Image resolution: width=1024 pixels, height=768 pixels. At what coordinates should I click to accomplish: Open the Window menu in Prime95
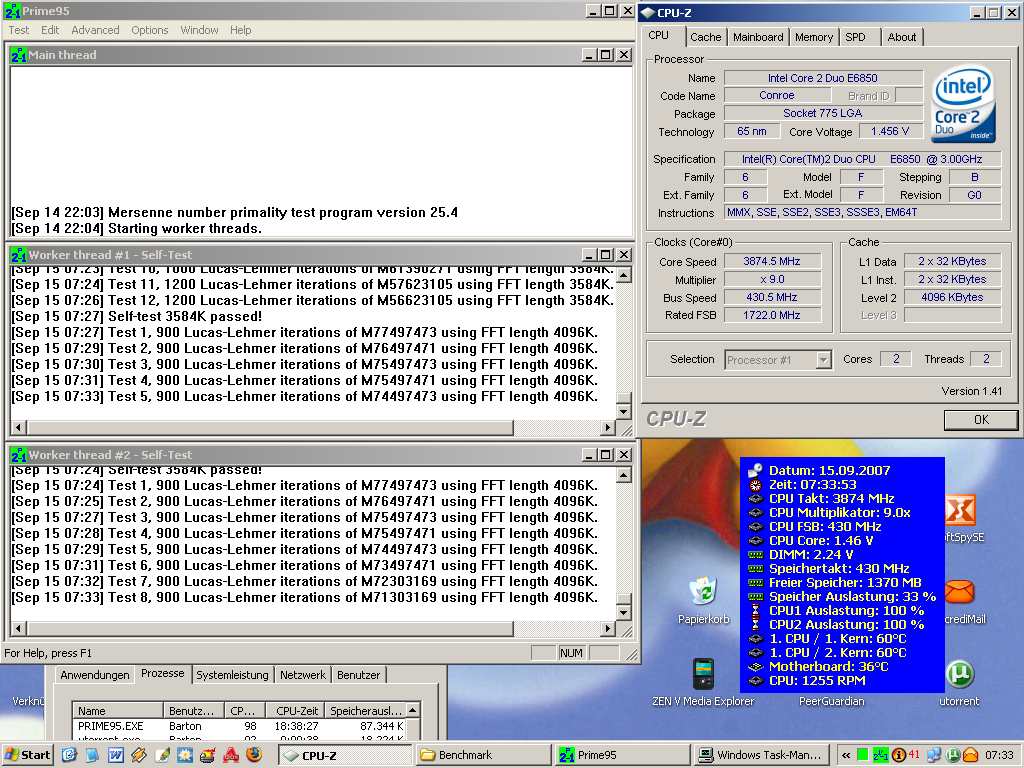coord(199,30)
